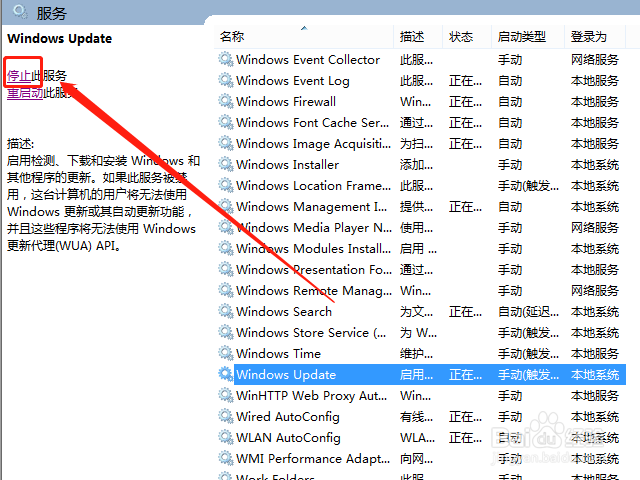This screenshot has height=480, width=640.
Task: Click the gear icon of selected Windows Update
Action: click(x=226, y=374)
